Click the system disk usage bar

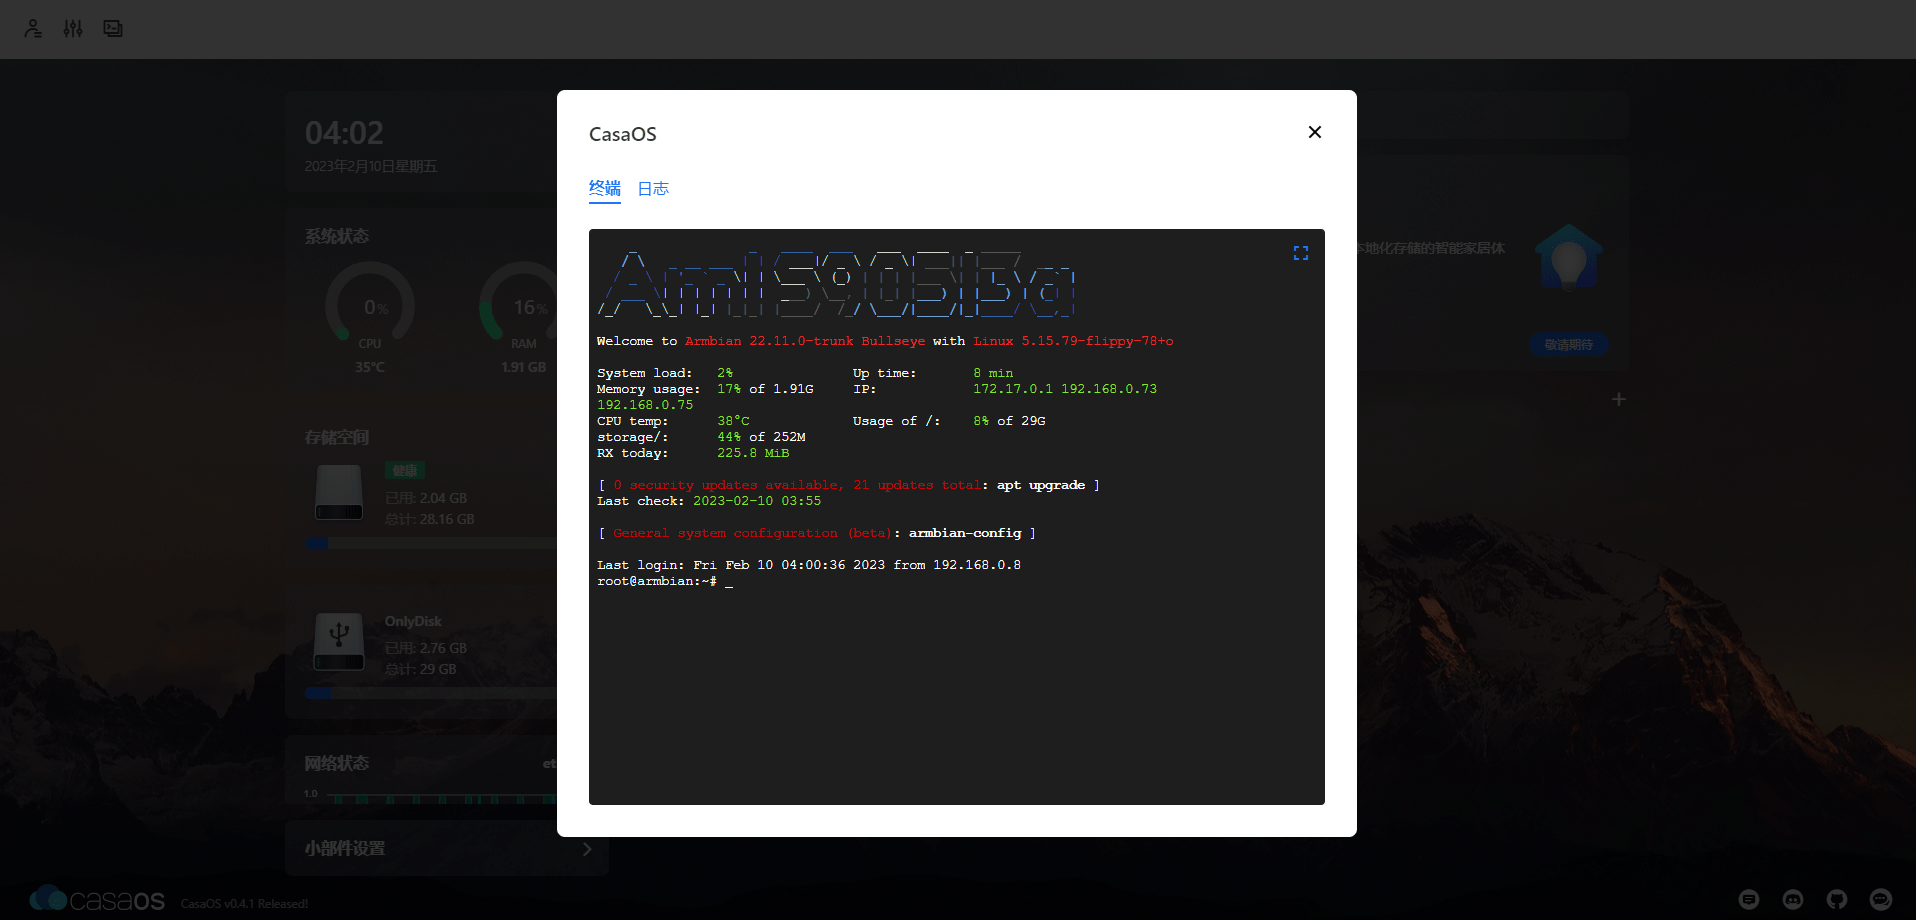coord(432,543)
